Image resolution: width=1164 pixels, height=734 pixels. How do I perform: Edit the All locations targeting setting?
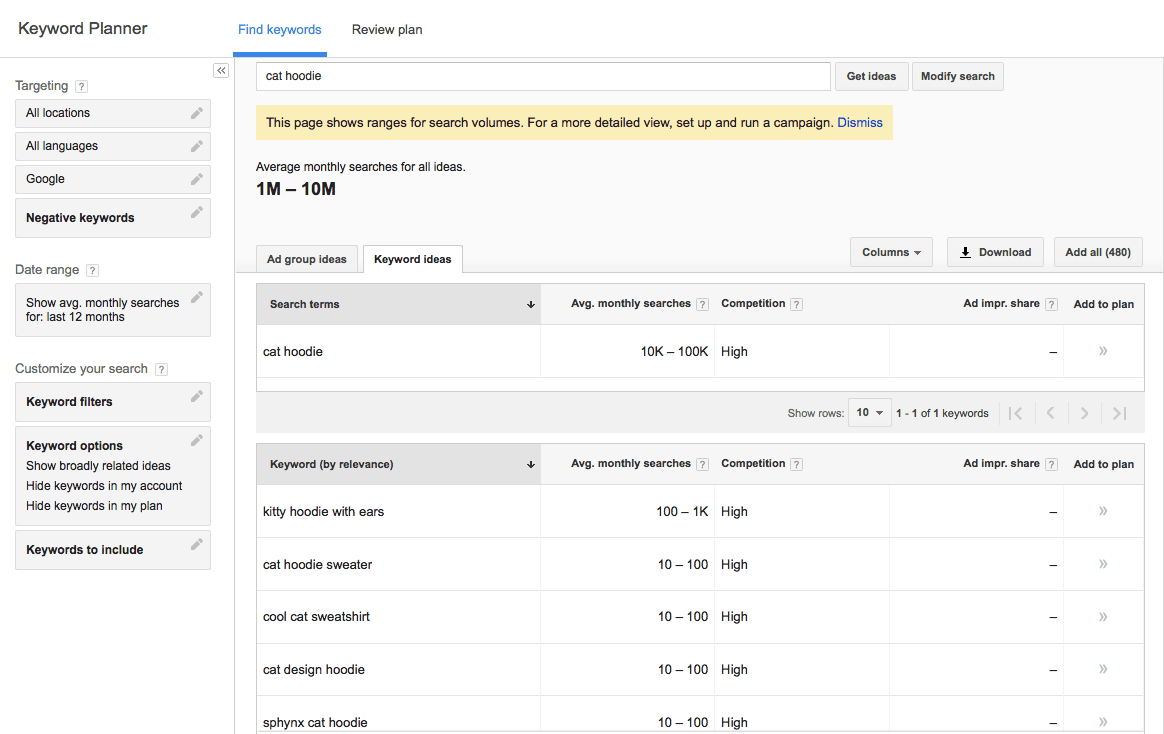tap(197, 113)
